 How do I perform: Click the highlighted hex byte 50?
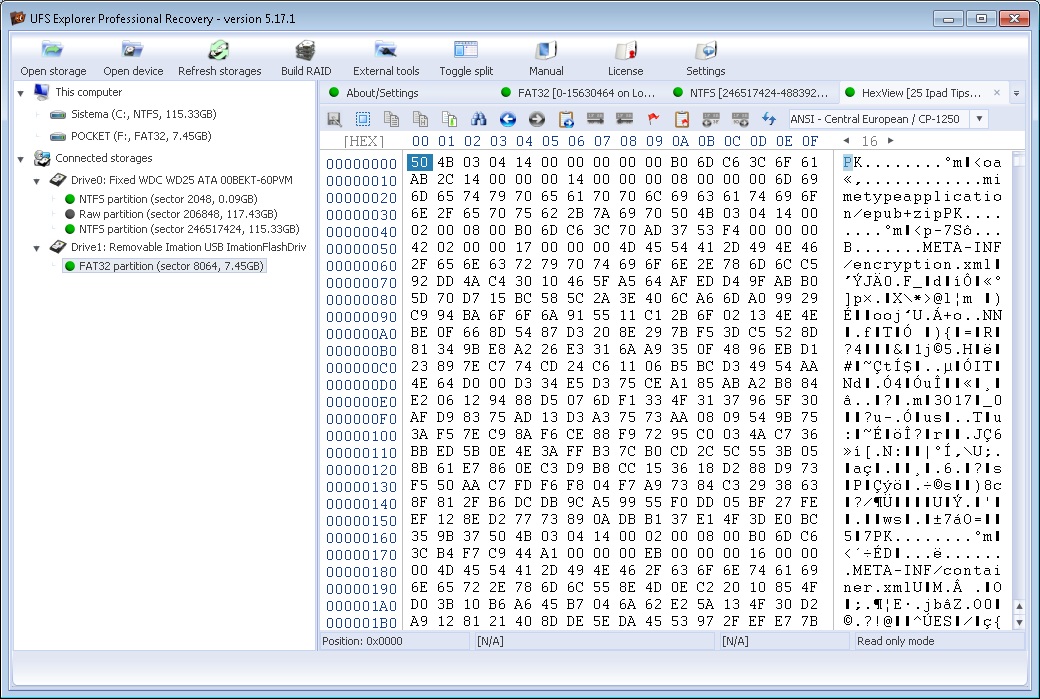tap(419, 162)
